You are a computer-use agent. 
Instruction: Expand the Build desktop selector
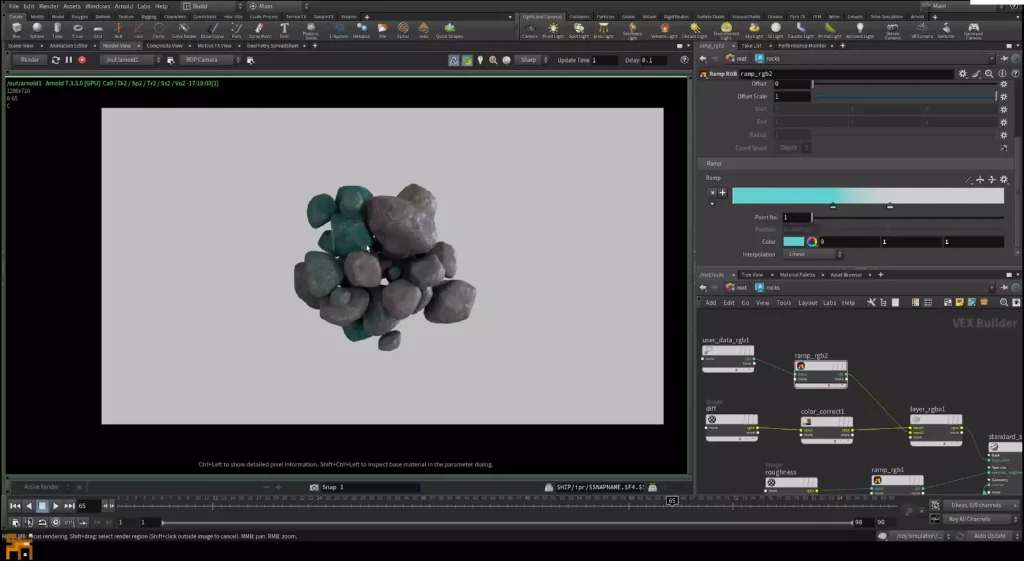[x=212, y=6]
